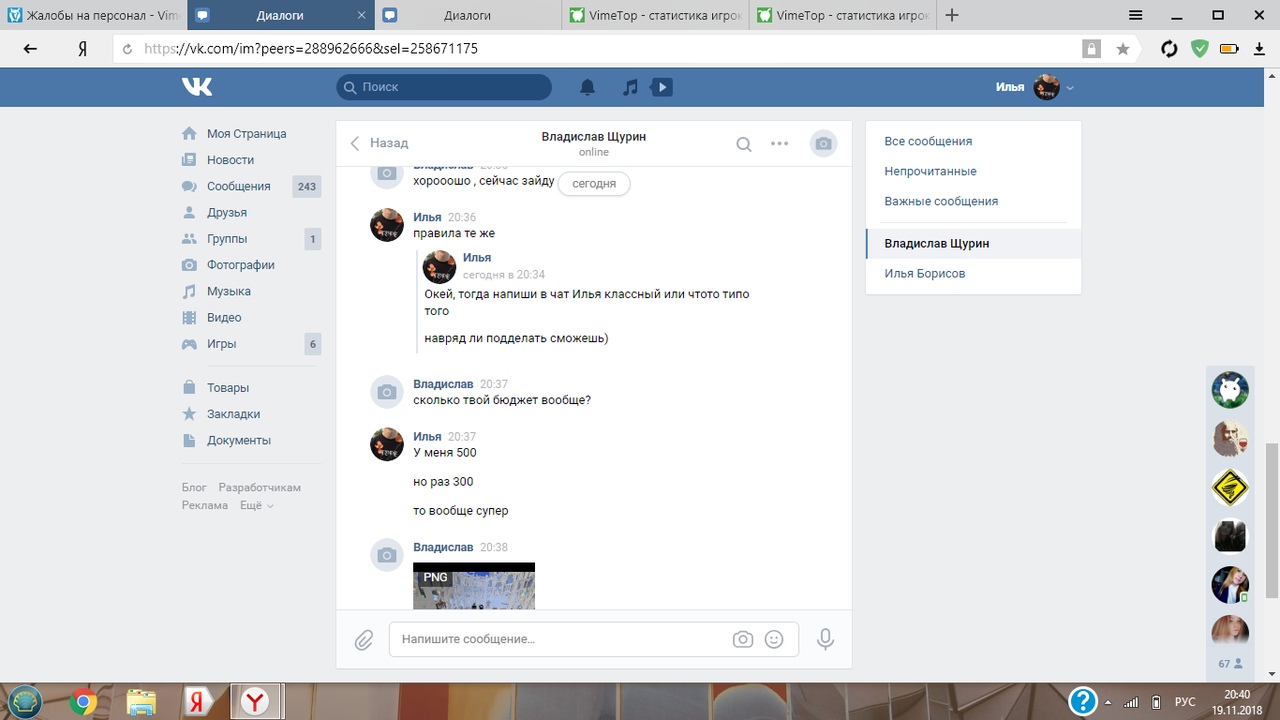Open the three-dots conversation actions menu
The width and height of the screenshot is (1280, 720).
point(780,144)
